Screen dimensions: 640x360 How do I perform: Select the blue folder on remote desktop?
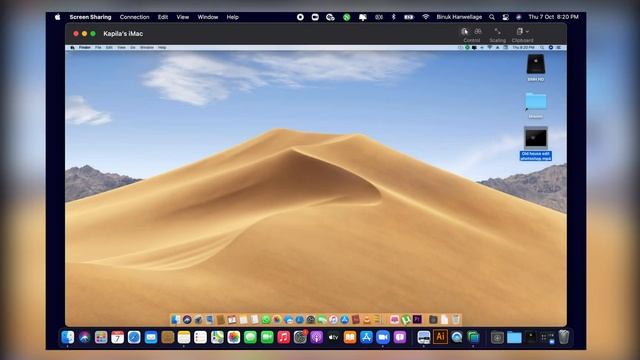(536, 101)
